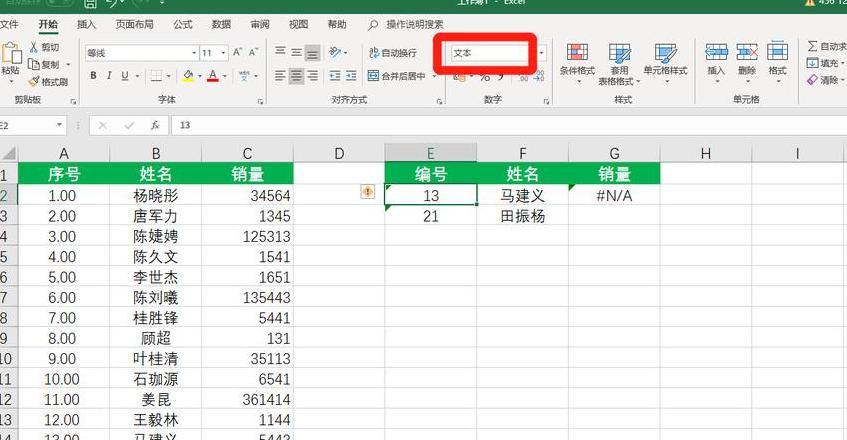The image size is (847, 440).
Task: Apply percent style % icon
Action: click(485, 78)
